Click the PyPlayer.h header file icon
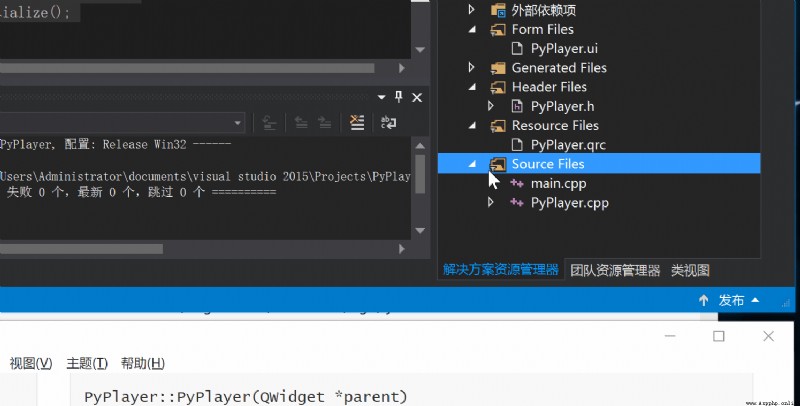This screenshot has width=800, height=406. (x=517, y=106)
